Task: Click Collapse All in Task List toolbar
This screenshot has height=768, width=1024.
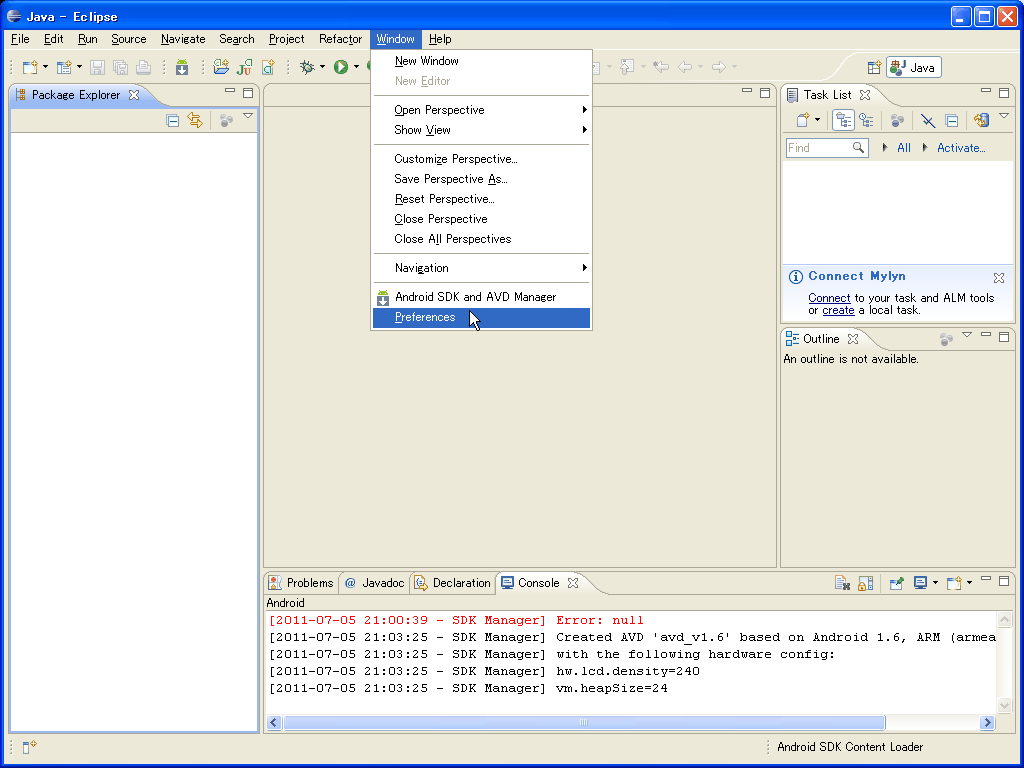Action: click(x=952, y=120)
